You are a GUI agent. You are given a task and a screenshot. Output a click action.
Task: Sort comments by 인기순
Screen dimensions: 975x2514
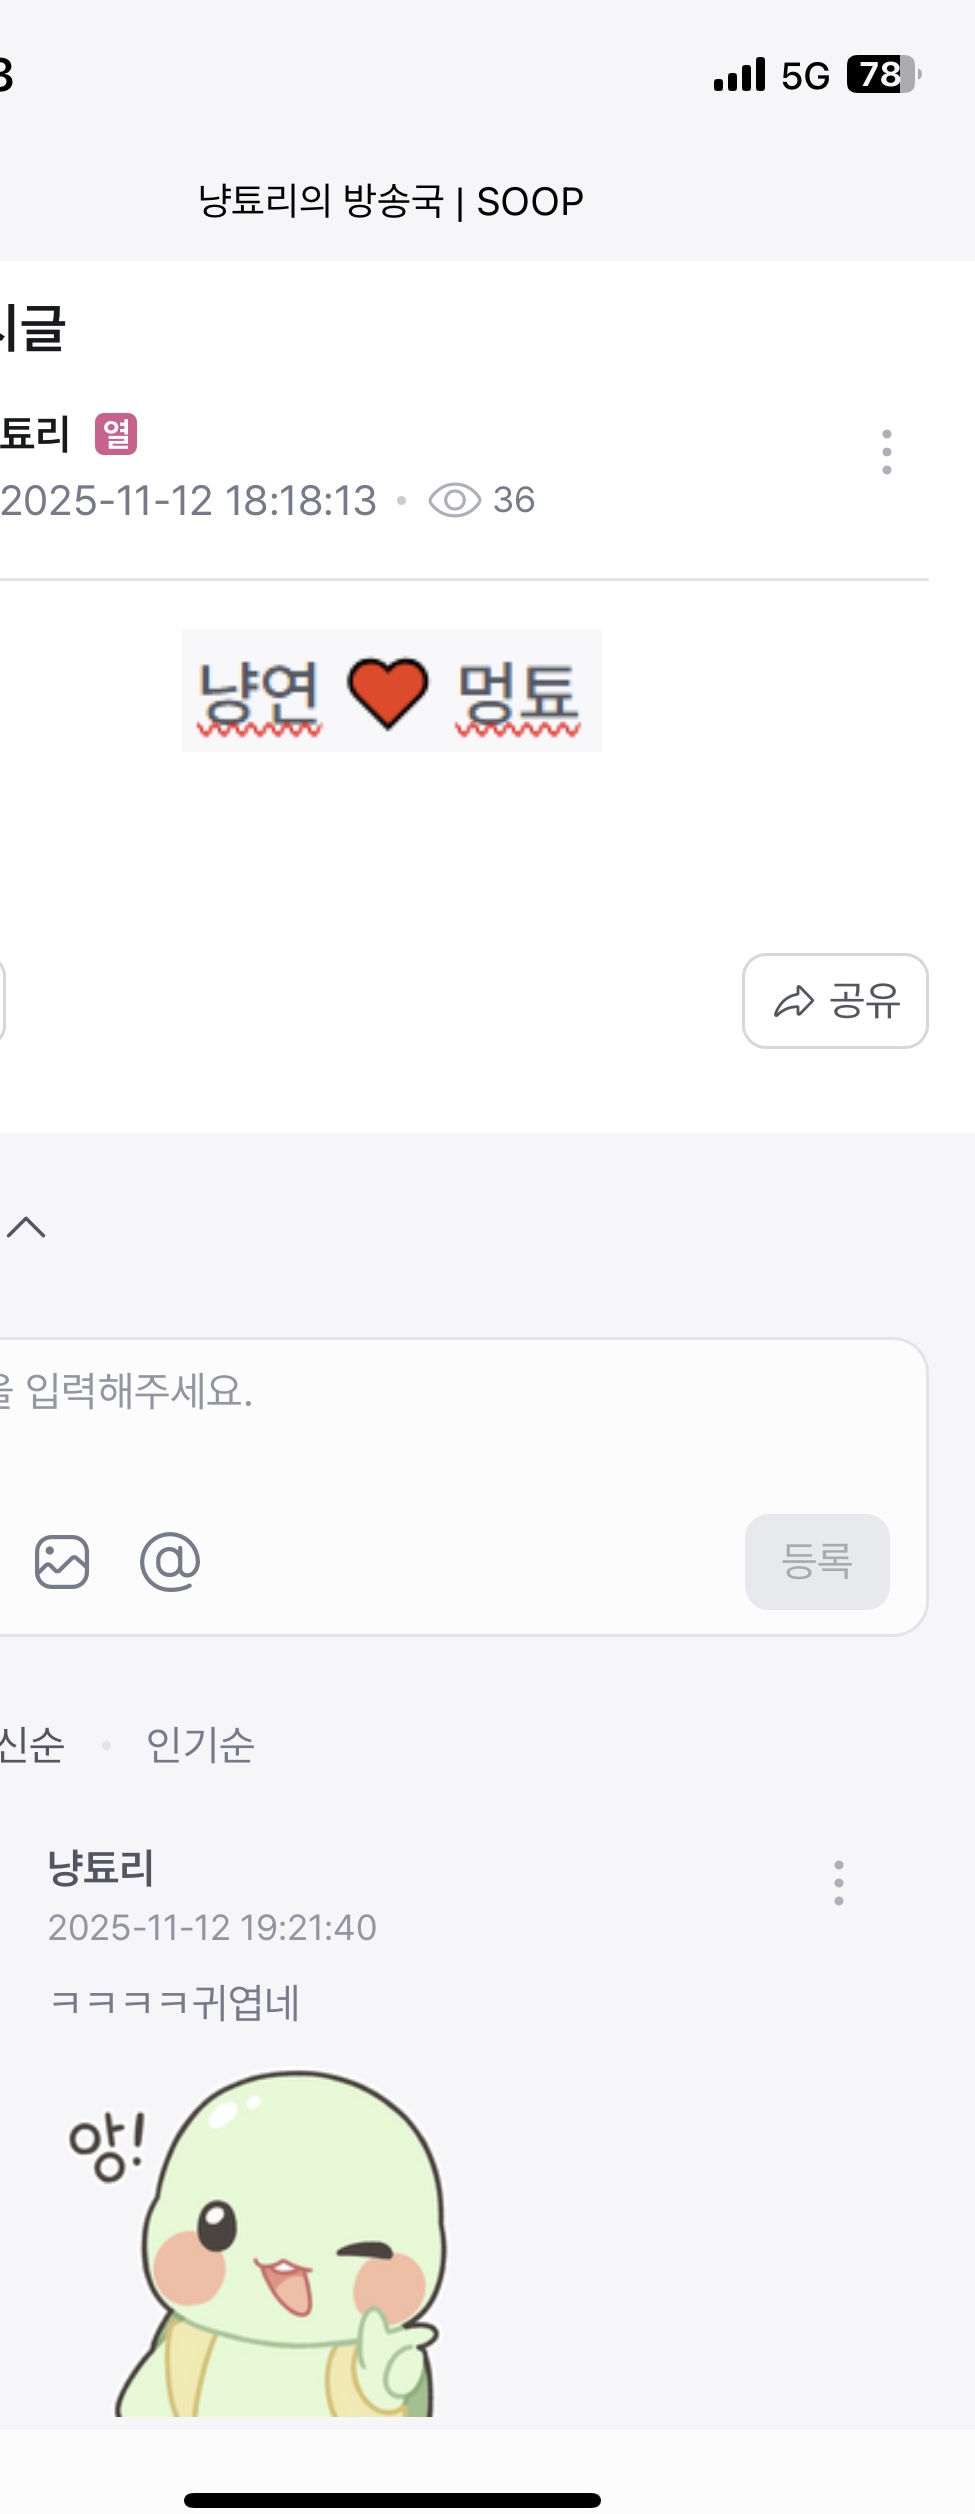click(200, 1745)
